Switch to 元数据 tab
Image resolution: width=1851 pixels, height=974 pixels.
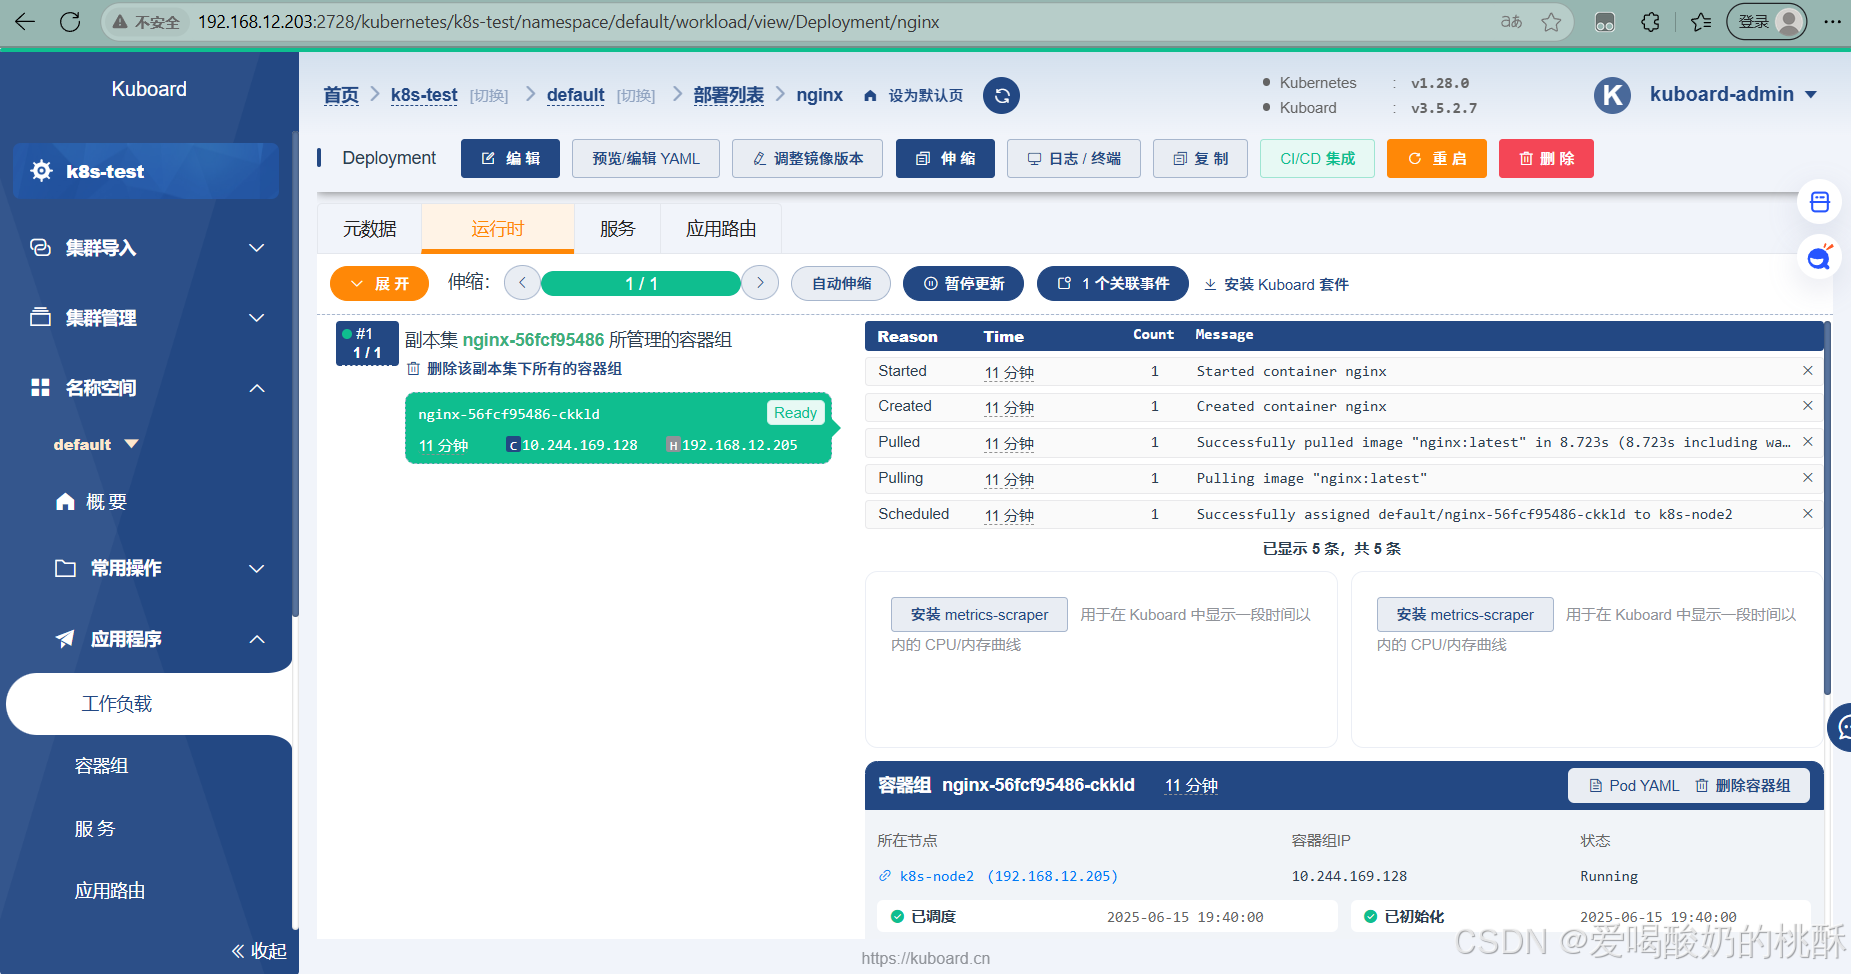[x=370, y=229]
